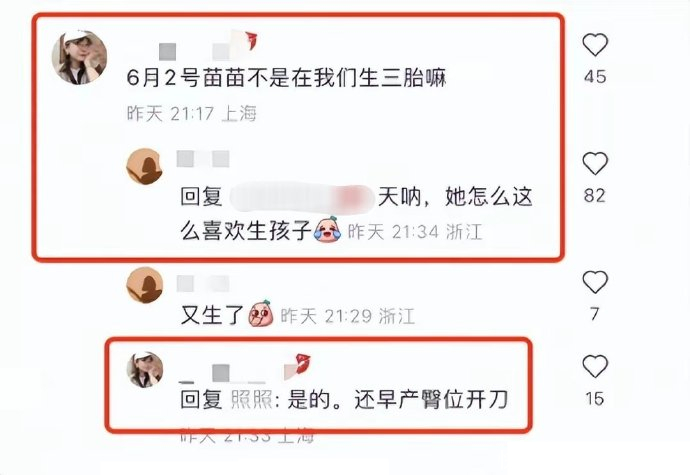Tap the timestamp 昨天 21:17 上海
This screenshot has height=475, width=690.
[191, 114]
